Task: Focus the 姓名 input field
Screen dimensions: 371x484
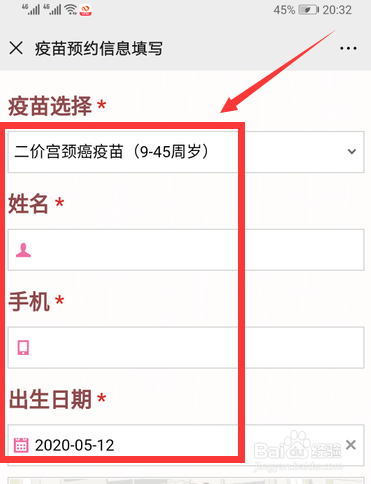Action: (x=186, y=250)
